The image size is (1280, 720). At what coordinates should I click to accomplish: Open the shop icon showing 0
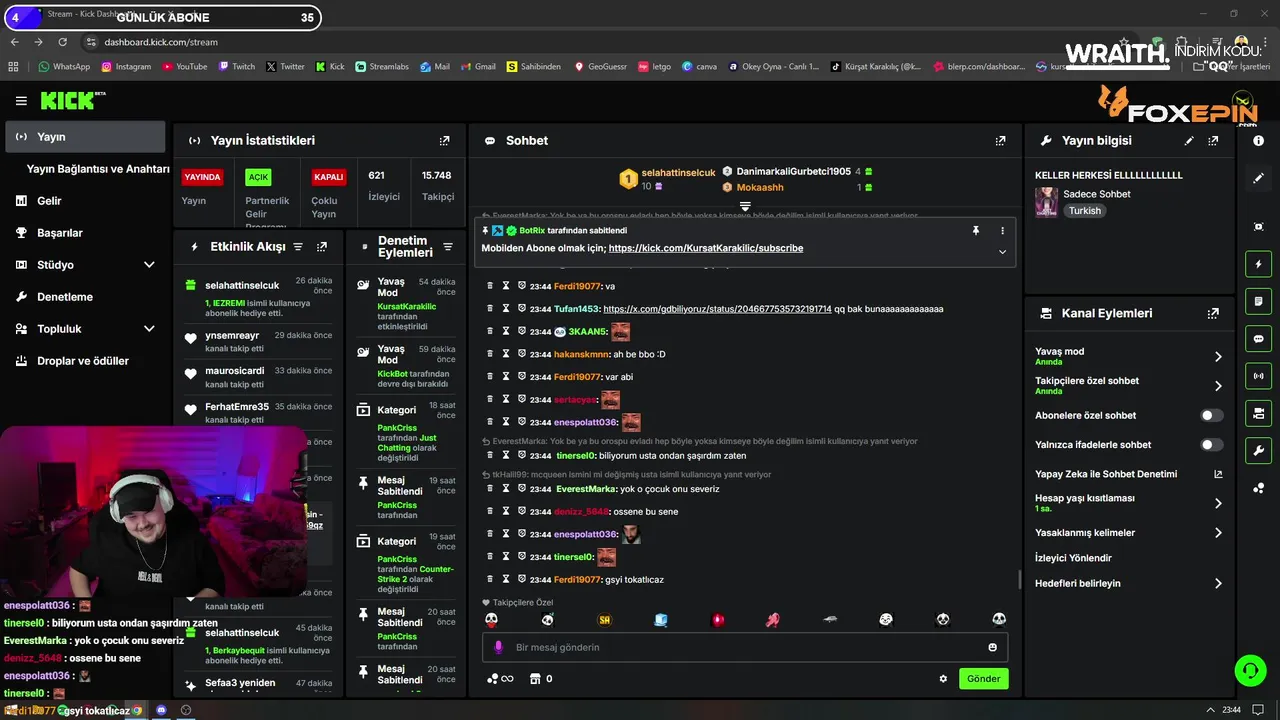(540, 679)
